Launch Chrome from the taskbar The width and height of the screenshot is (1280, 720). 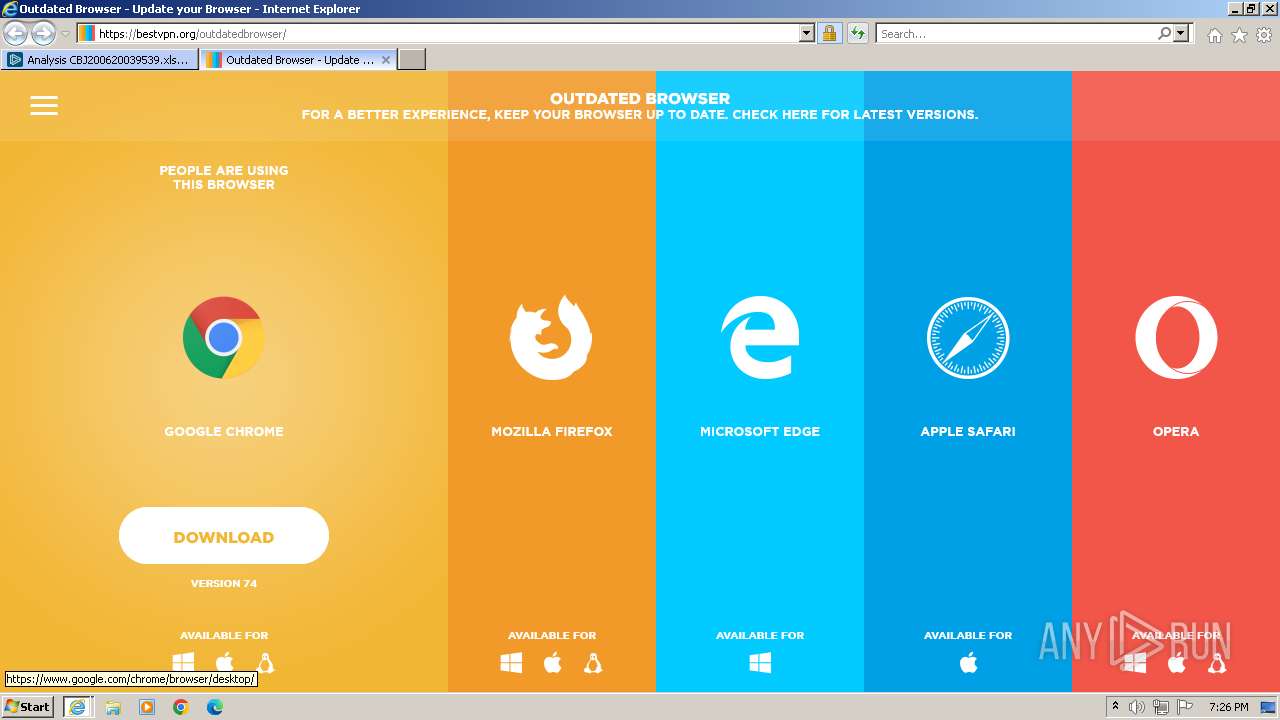coord(181,707)
